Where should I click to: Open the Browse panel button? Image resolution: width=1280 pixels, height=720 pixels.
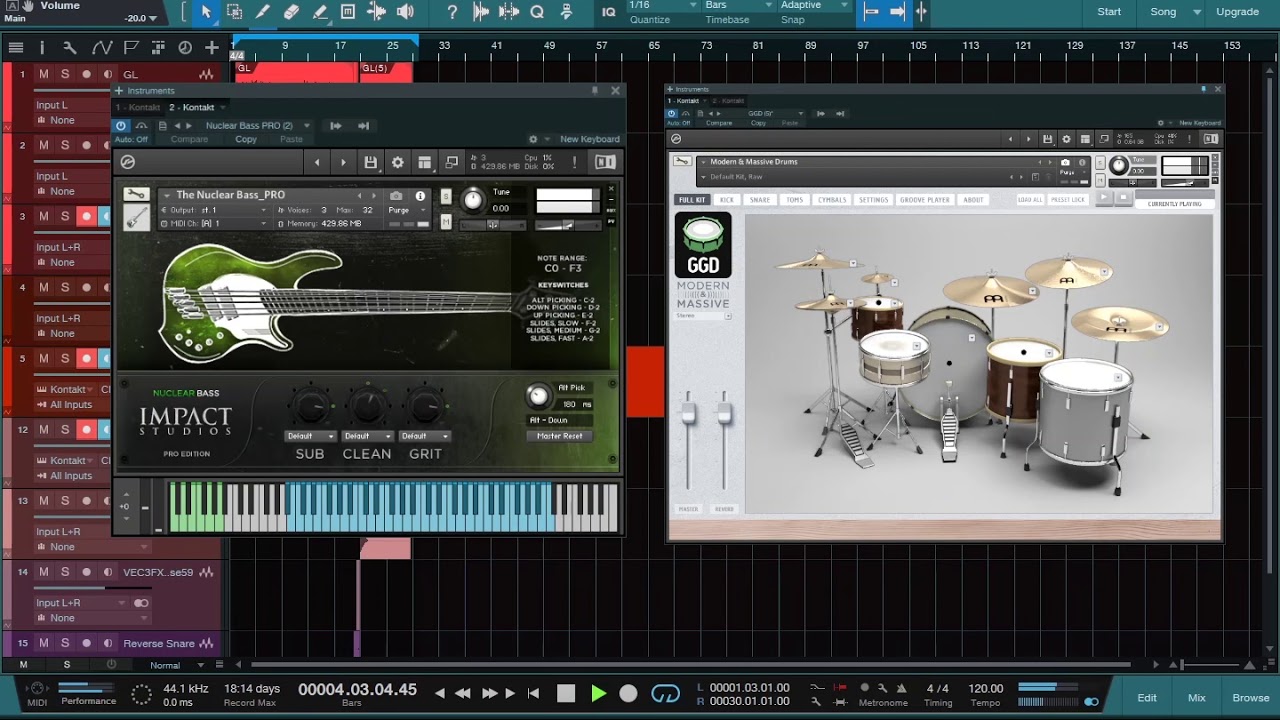coord(1251,698)
